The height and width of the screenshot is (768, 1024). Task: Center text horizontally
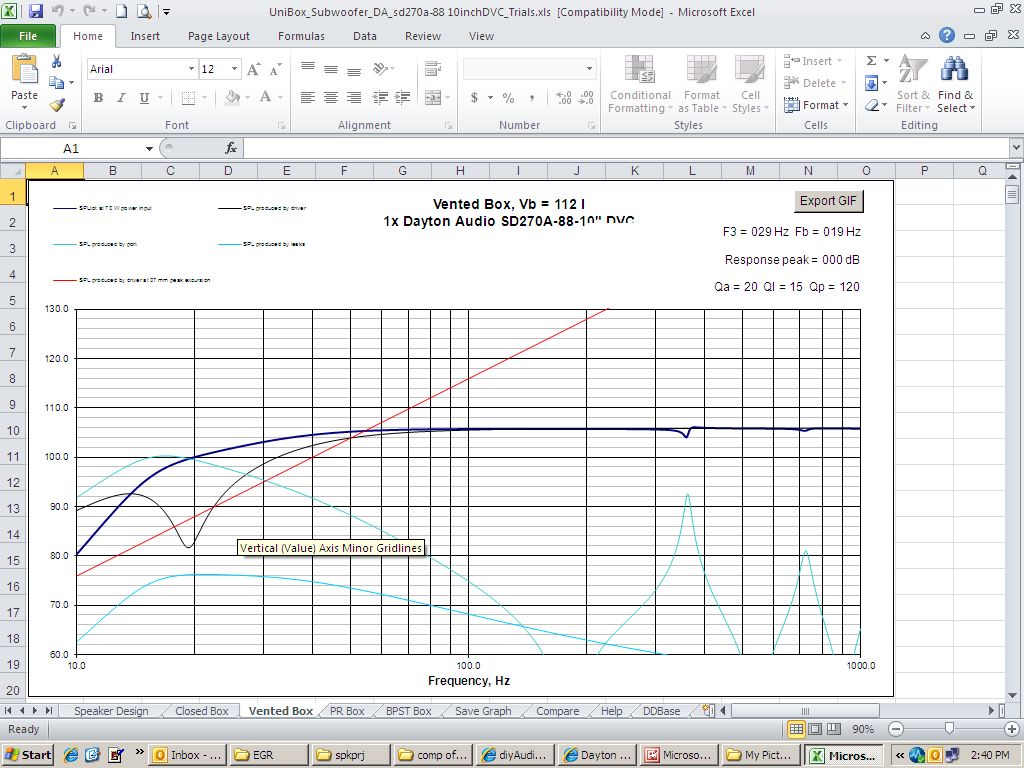pos(331,98)
